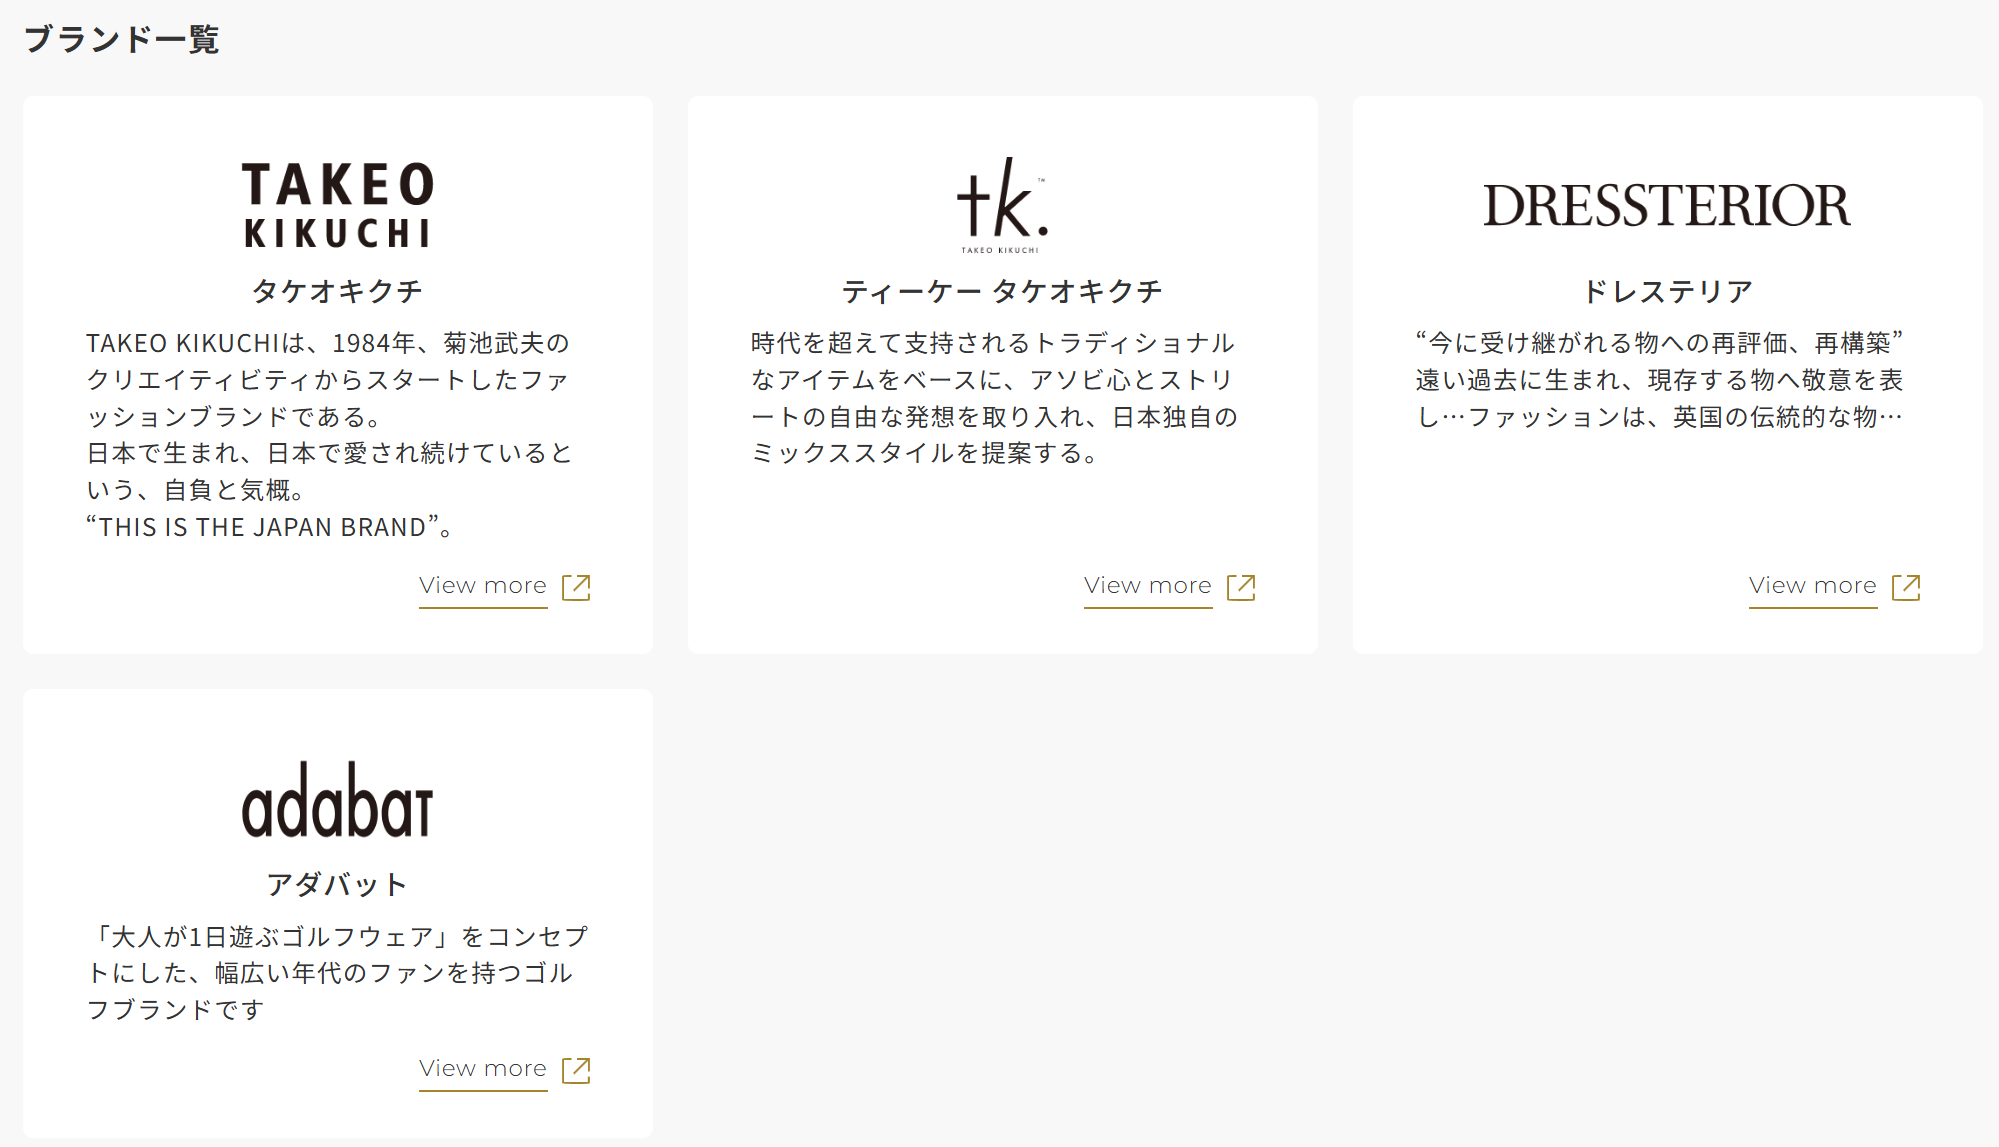Image resolution: width=1999 pixels, height=1147 pixels.
Task: Select the アダバット brand title
Action: (x=338, y=884)
